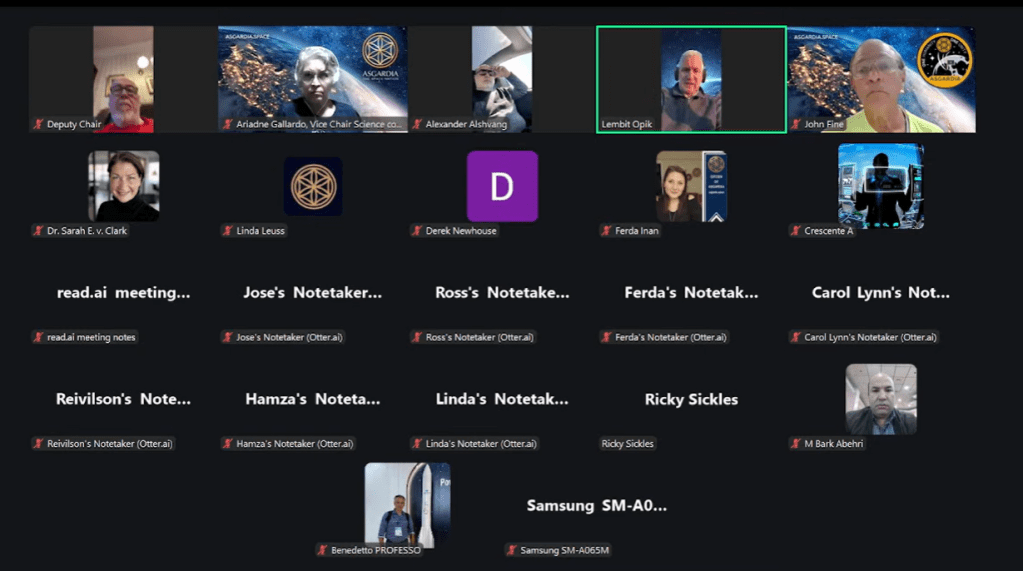Click muted mic icon next to M Bark Abehri
Screen dimensions: 1023x571
point(796,443)
